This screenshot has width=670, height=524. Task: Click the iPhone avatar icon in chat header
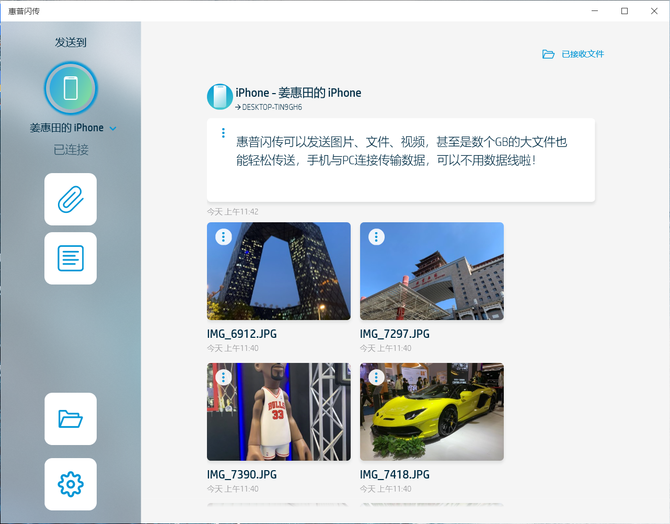(220, 97)
